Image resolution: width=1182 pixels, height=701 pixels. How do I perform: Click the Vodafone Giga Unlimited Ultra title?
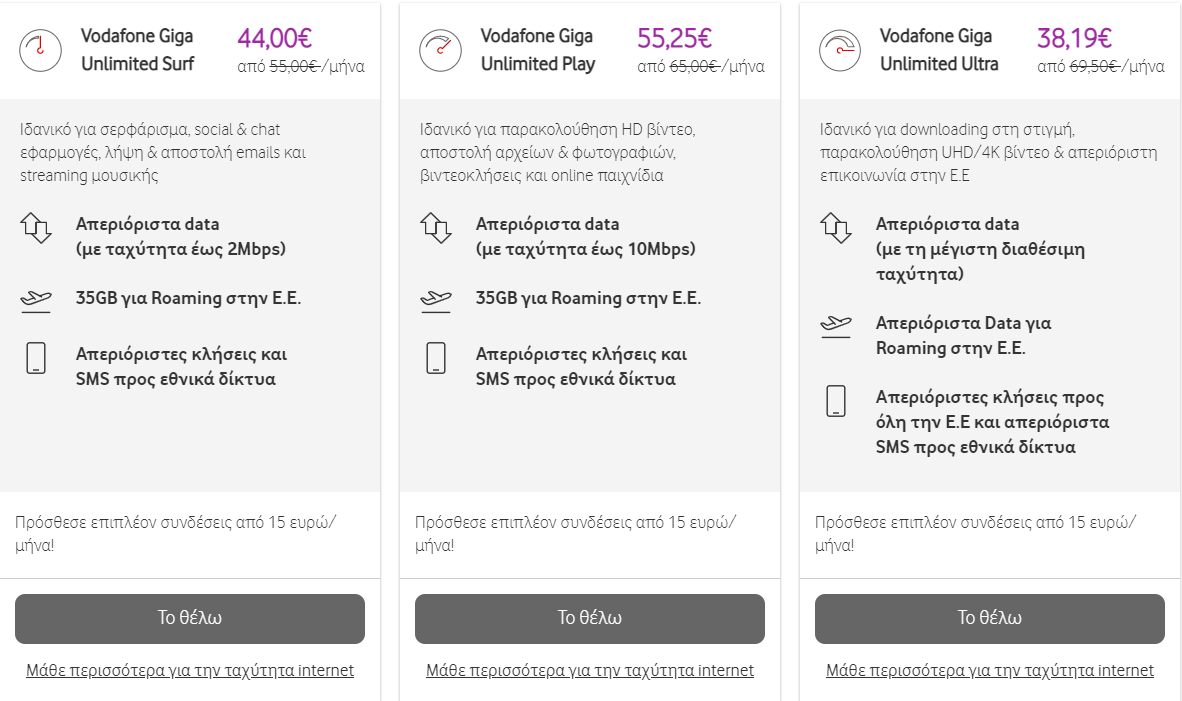939,50
